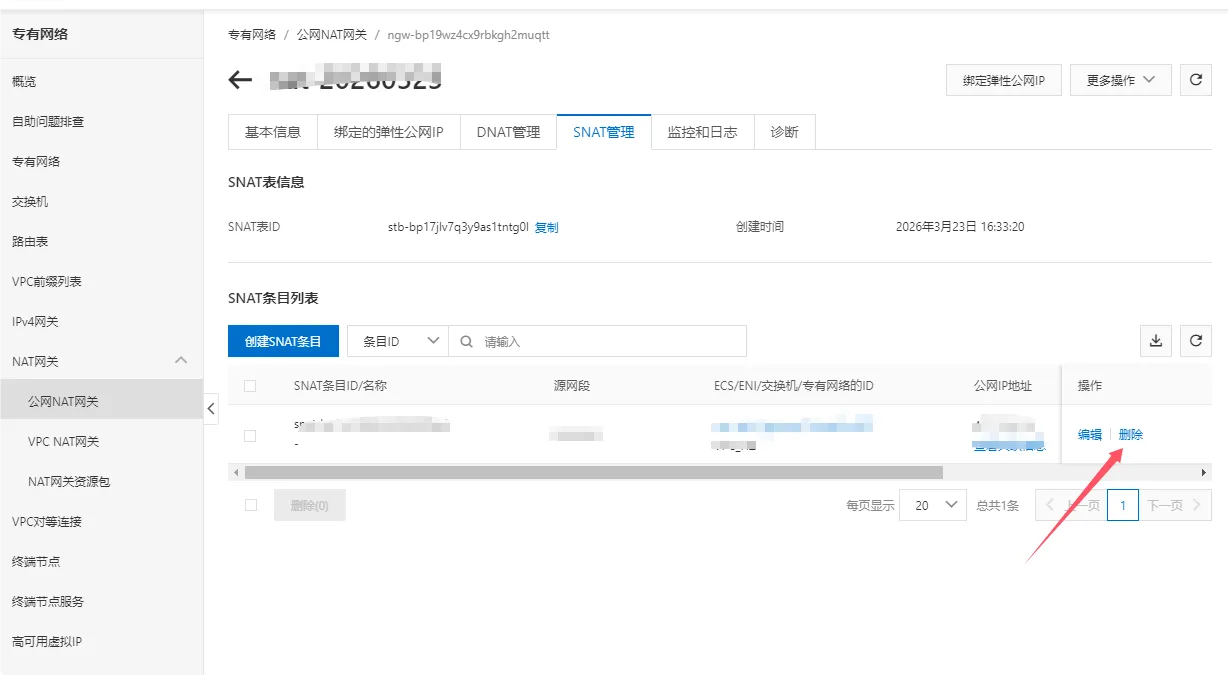The width and height of the screenshot is (1228, 675).
Task: Refresh the SNAT entry list
Action: (x=1196, y=341)
